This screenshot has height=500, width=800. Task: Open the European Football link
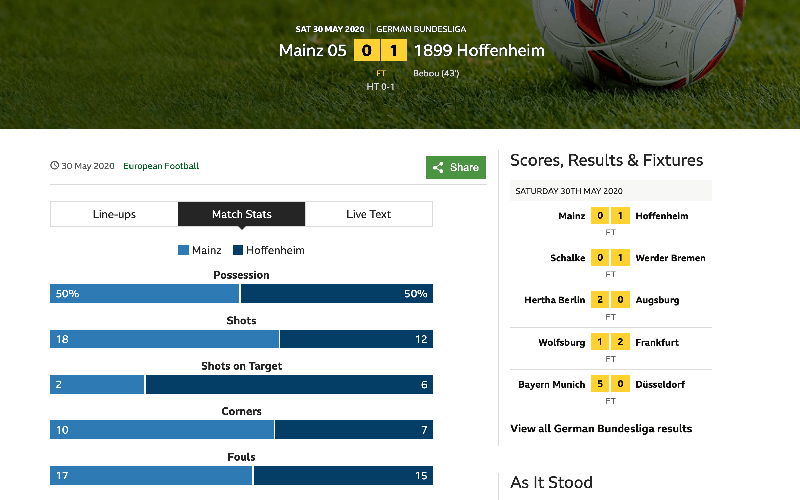161,166
